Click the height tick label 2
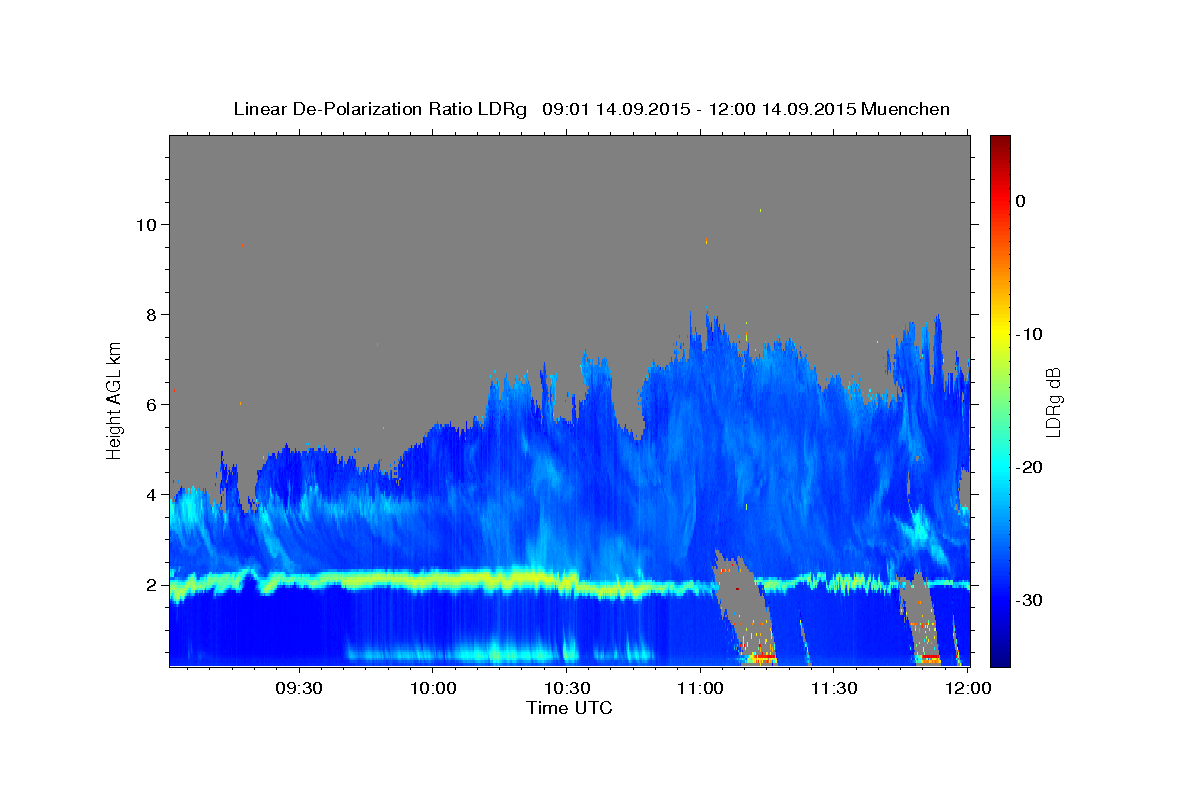Viewport: 1200px width, 800px height. click(150, 584)
